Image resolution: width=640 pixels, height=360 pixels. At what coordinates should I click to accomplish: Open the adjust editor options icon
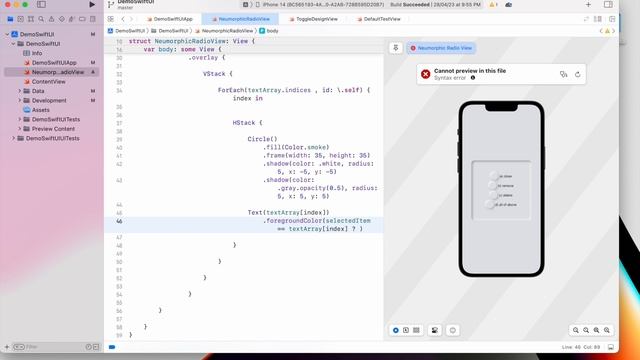598,19
